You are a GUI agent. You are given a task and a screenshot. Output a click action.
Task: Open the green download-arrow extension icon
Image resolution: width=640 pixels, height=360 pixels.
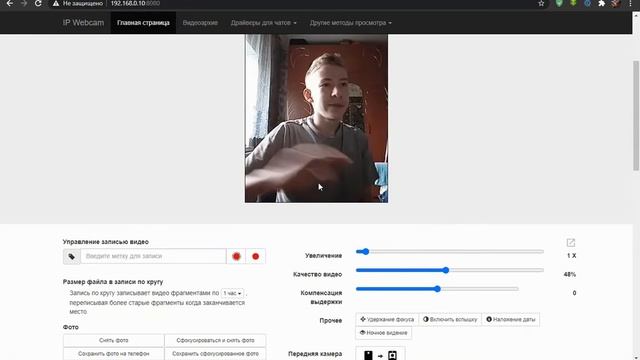(x=573, y=3)
